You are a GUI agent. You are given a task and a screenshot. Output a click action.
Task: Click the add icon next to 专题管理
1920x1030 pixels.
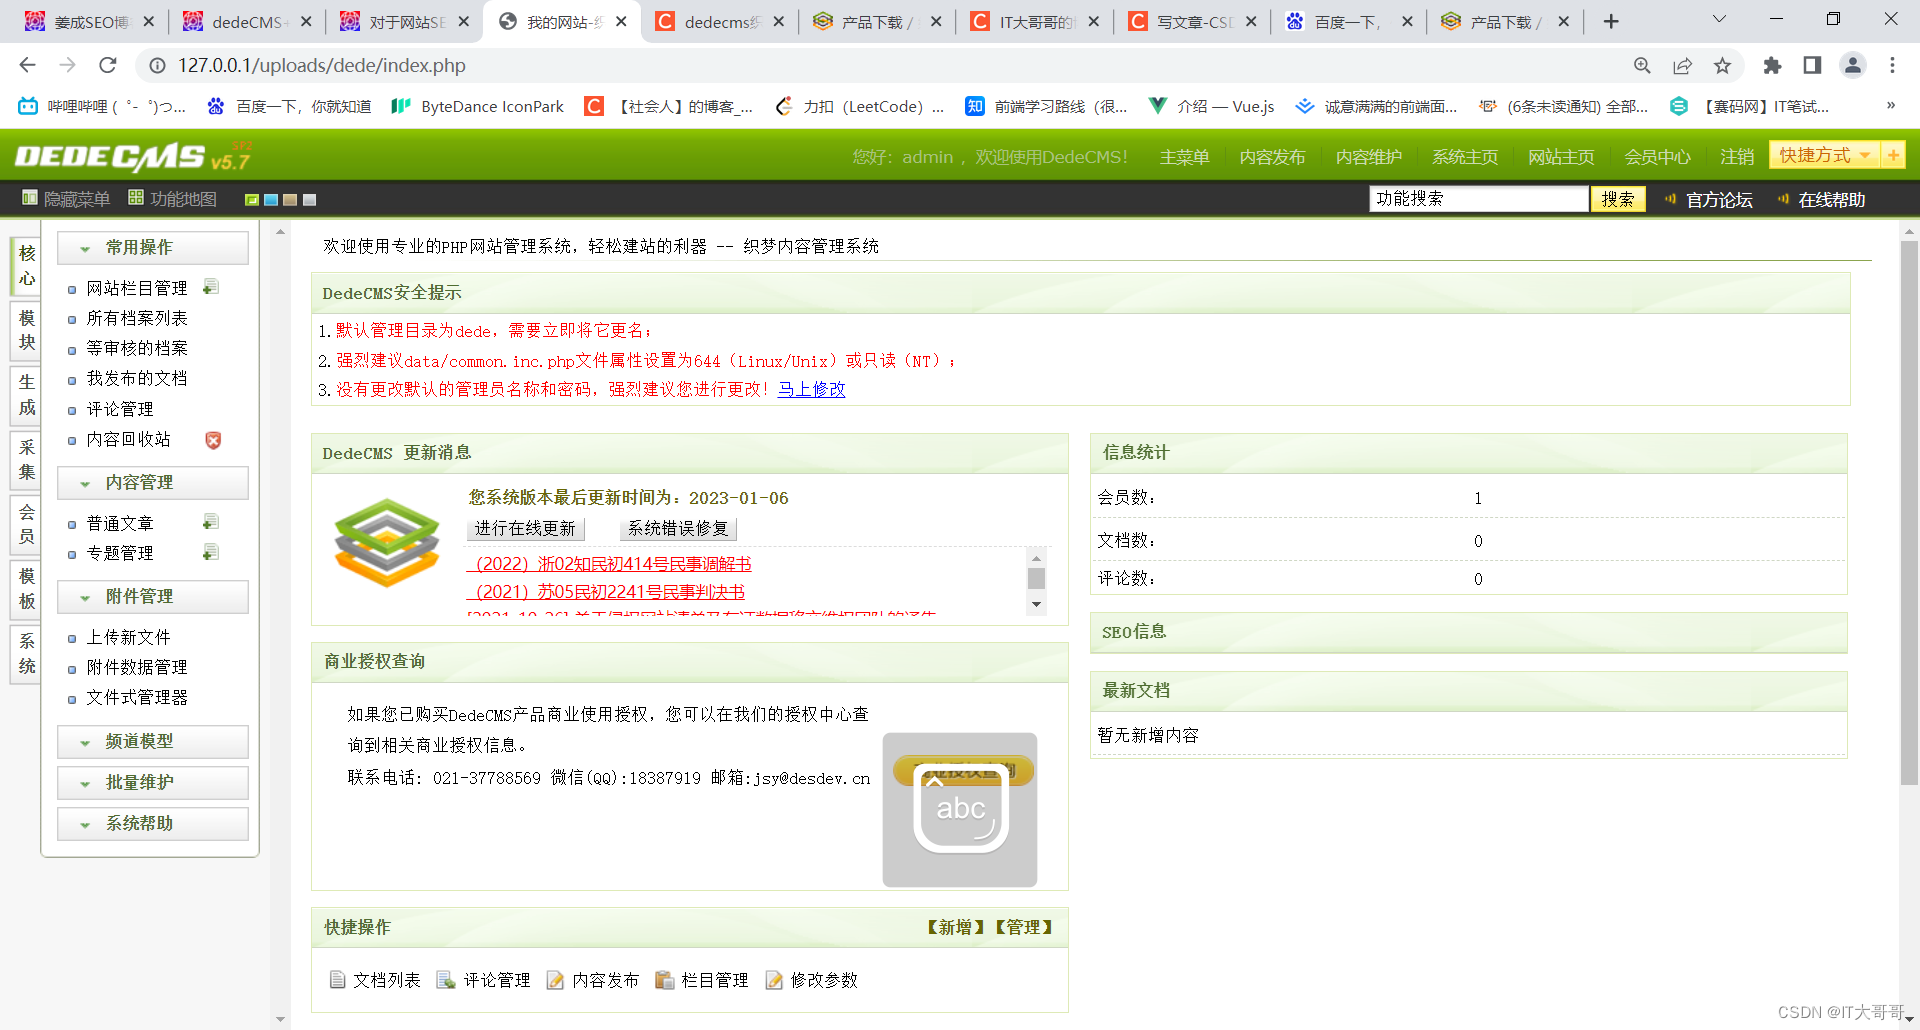tap(210, 552)
